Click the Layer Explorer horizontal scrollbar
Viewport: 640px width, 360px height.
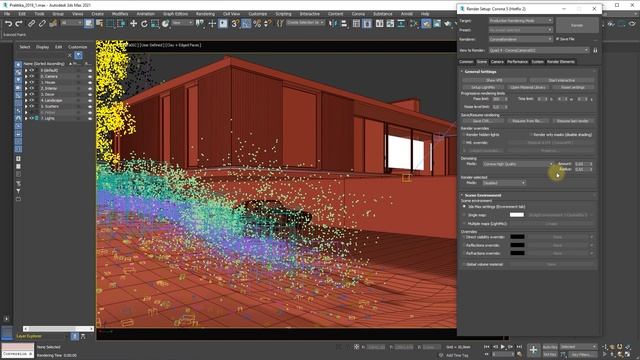[58, 329]
